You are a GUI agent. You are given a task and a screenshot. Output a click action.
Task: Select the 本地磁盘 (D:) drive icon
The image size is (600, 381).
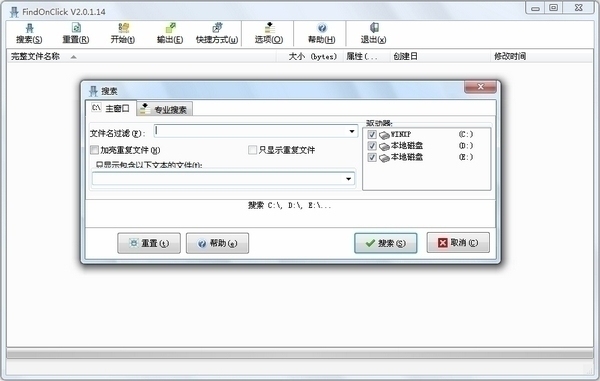pos(384,146)
